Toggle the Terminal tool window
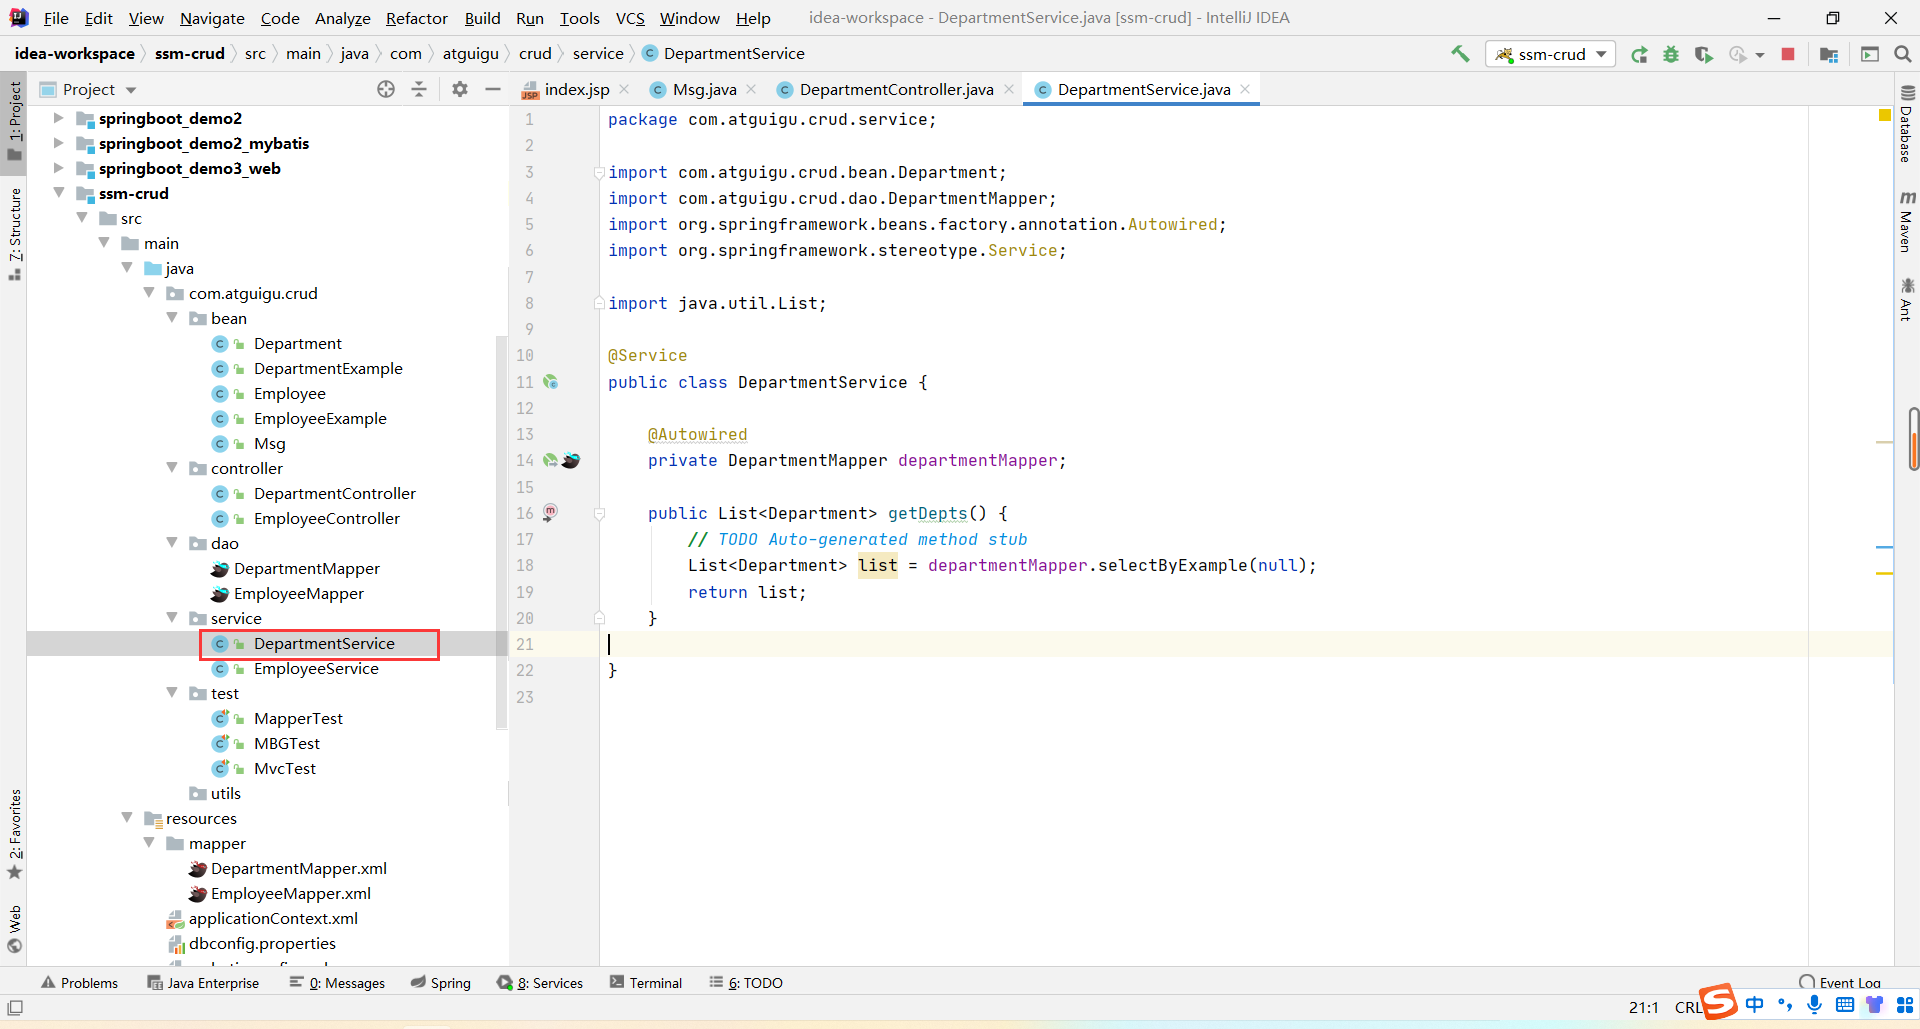 point(646,983)
